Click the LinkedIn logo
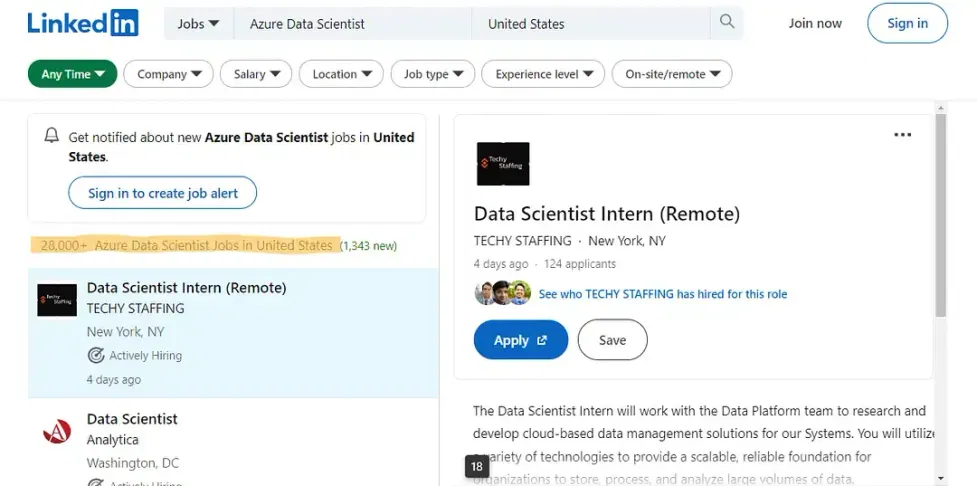This screenshot has width=977, height=486. coord(83,23)
